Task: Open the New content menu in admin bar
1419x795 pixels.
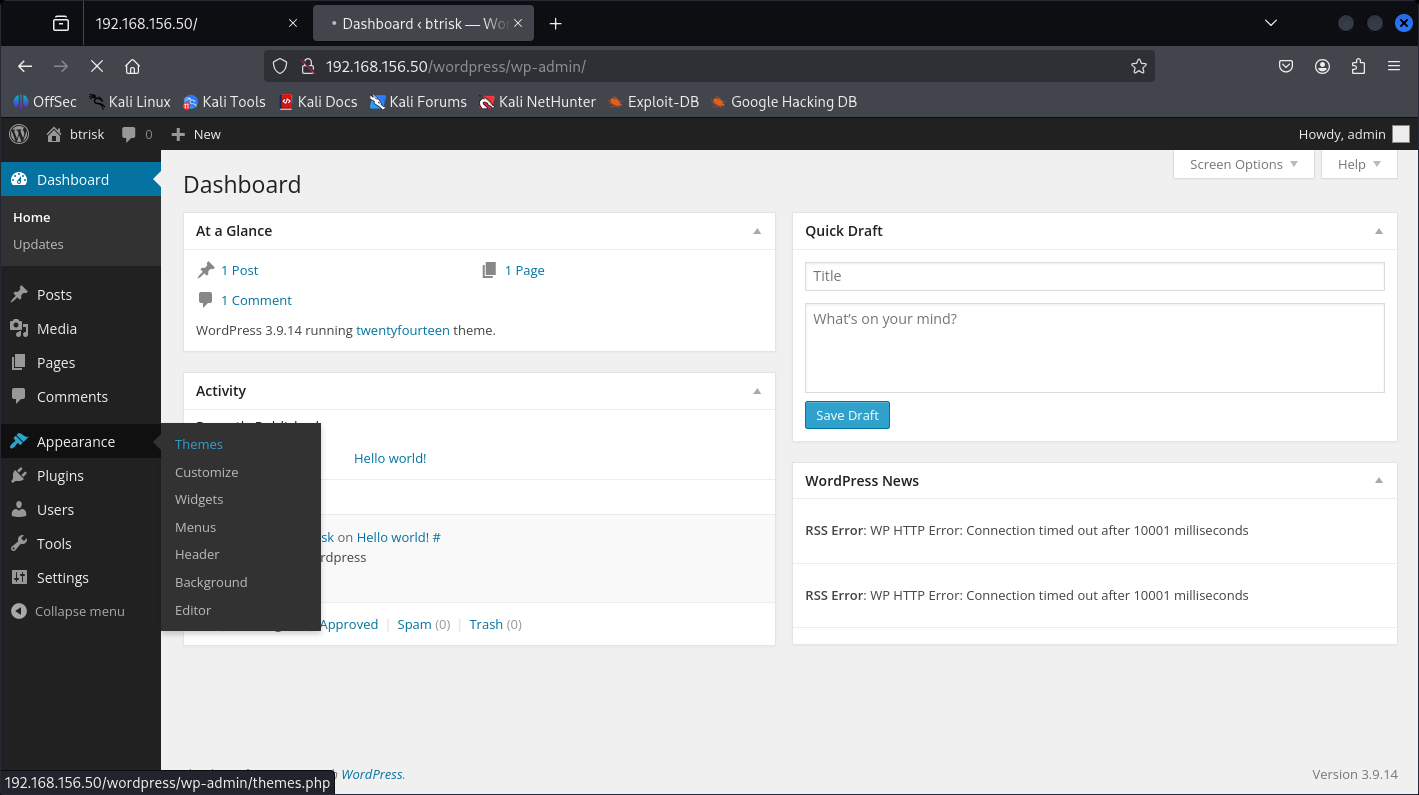Action: point(196,134)
